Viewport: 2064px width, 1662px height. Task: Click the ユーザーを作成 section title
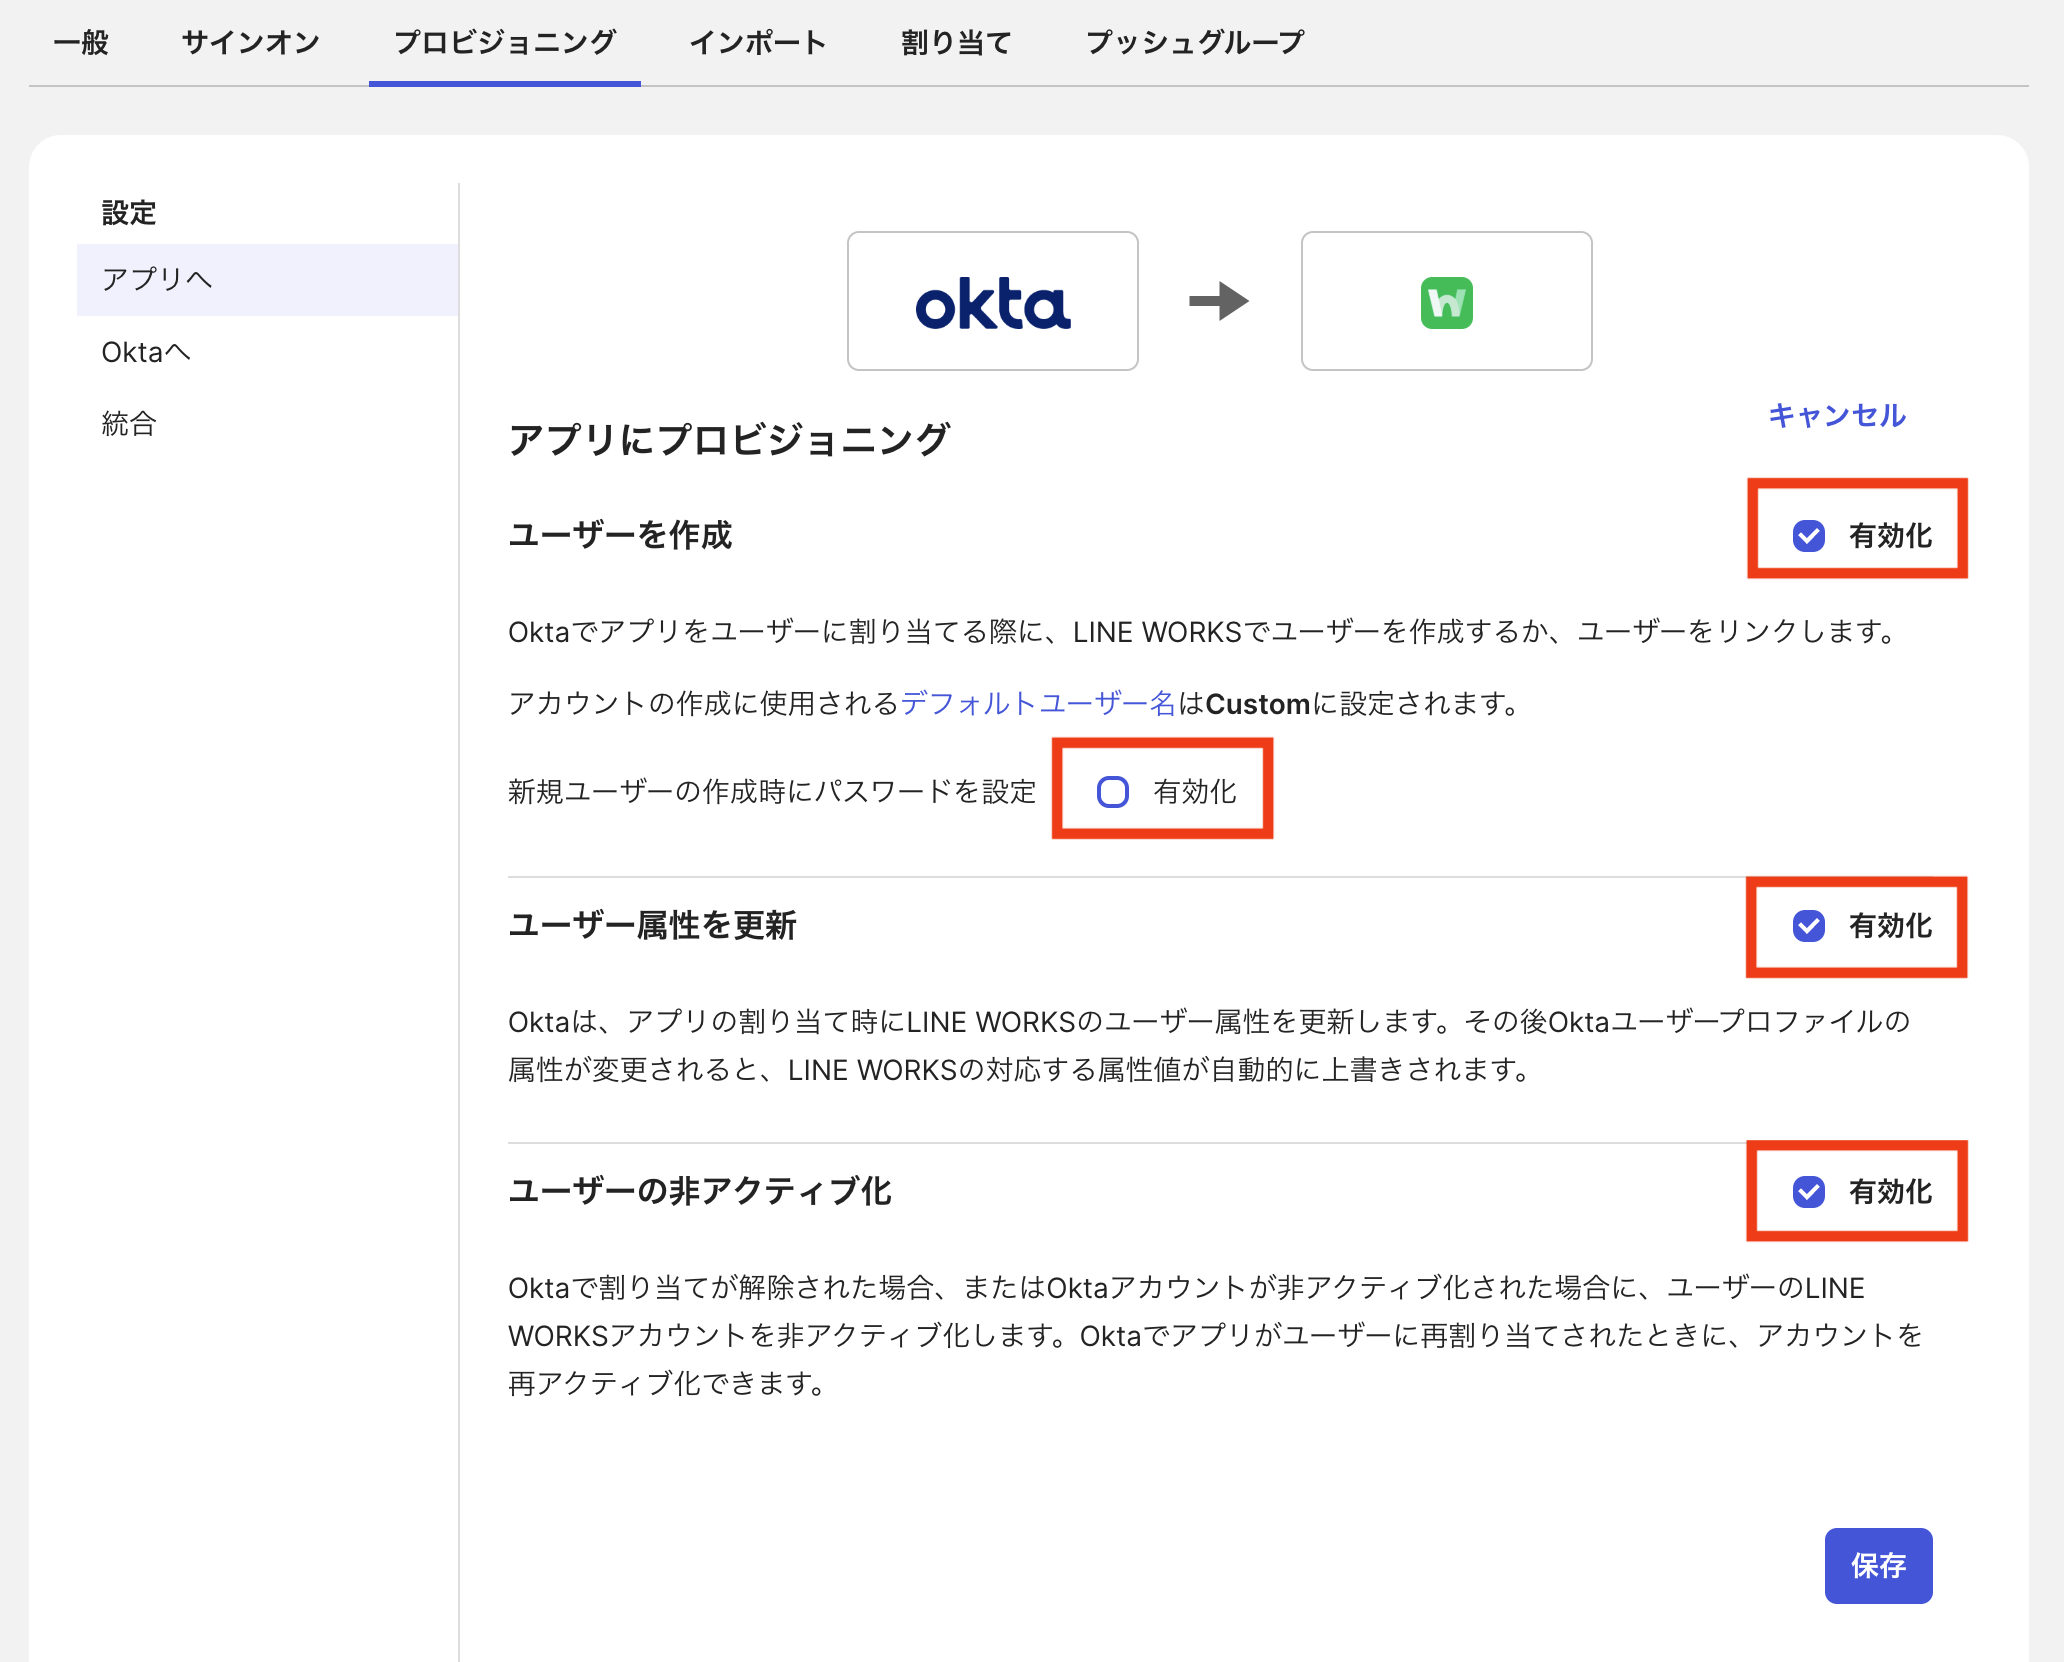(620, 535)
